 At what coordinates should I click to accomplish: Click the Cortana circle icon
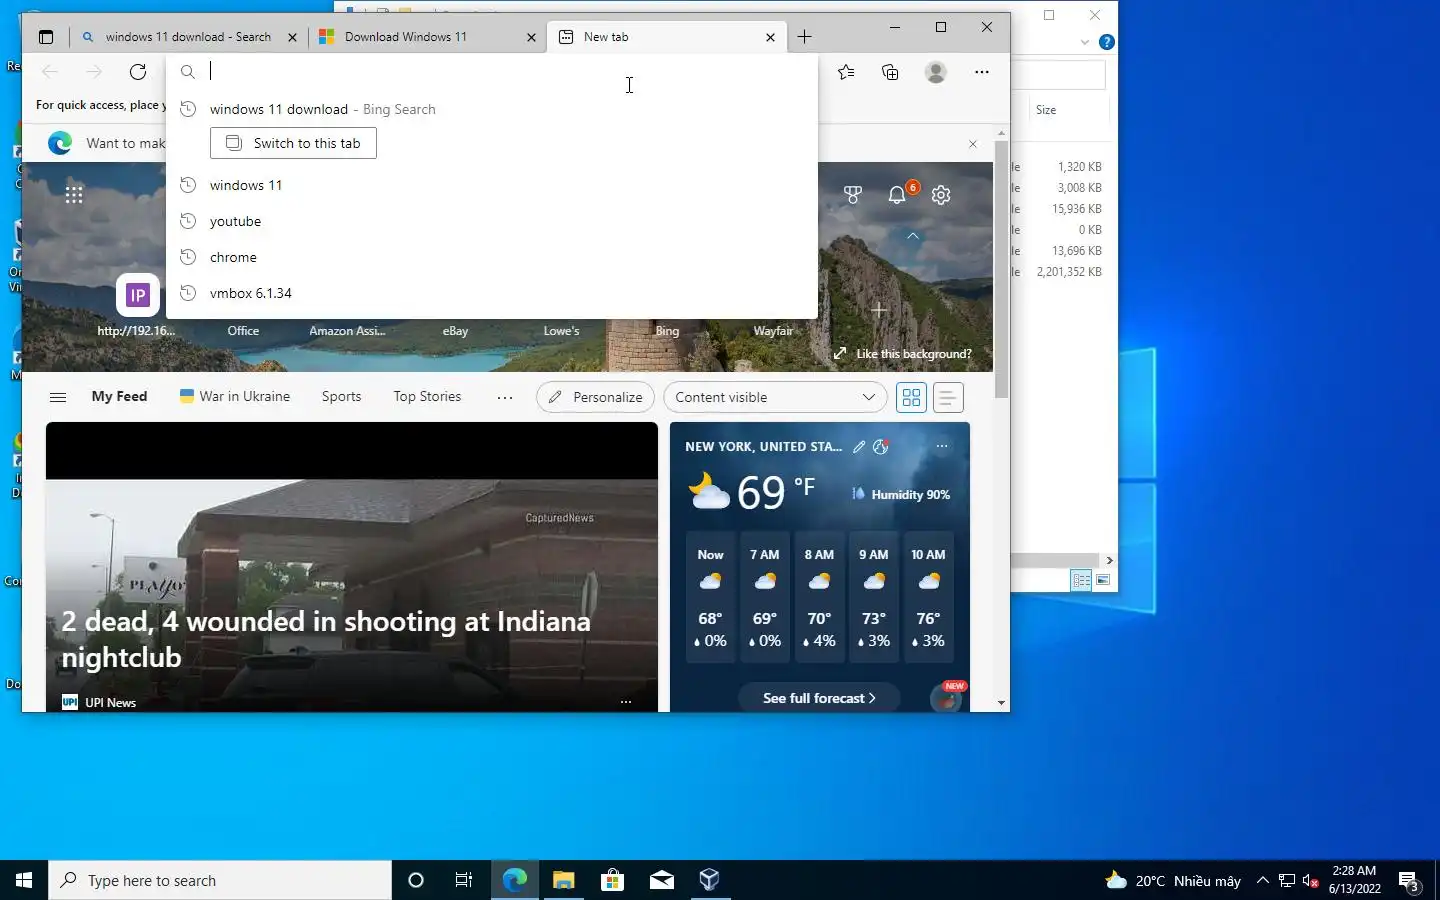pos(416,880)
